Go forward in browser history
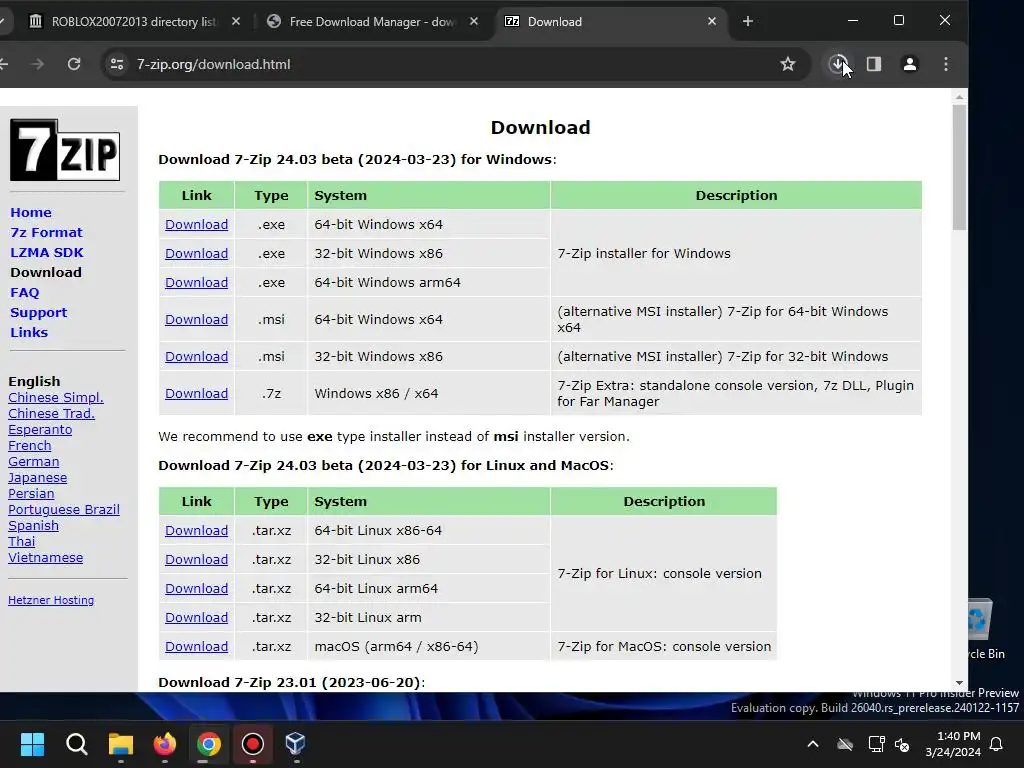The height and width of the screenshot is (768, 1024). point(38,64)
